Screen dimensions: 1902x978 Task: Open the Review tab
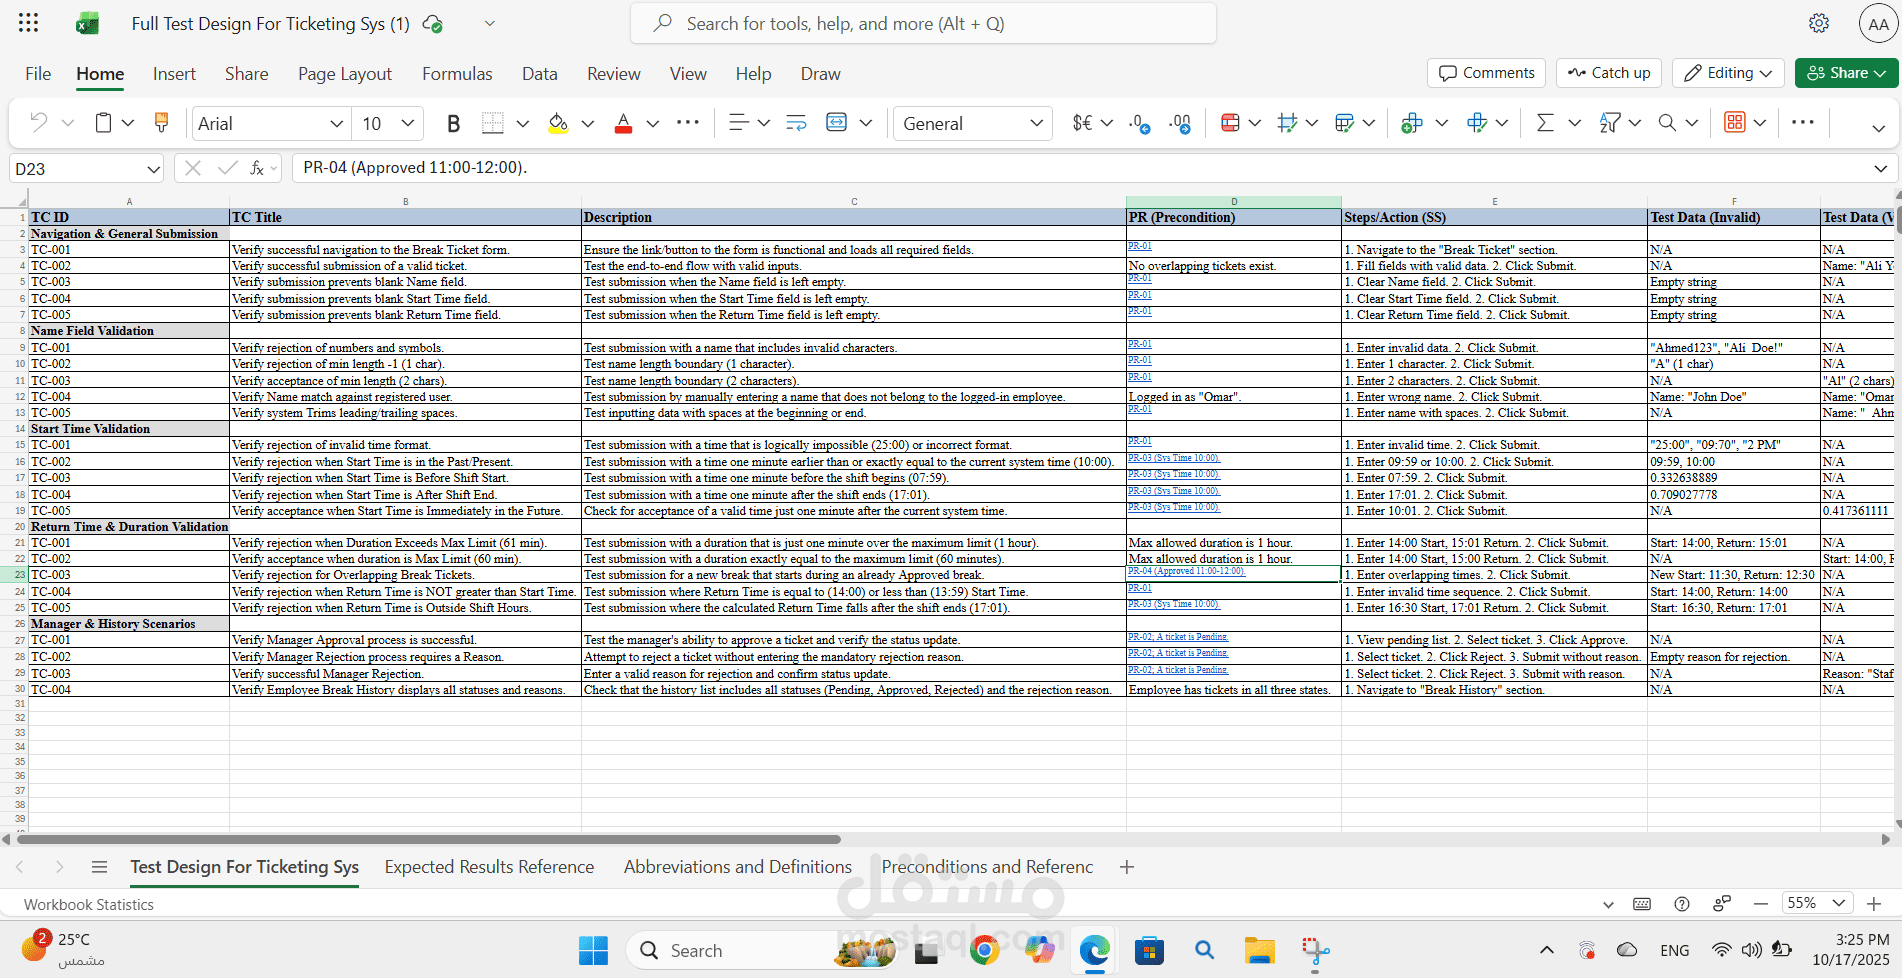tap(613, 73)
